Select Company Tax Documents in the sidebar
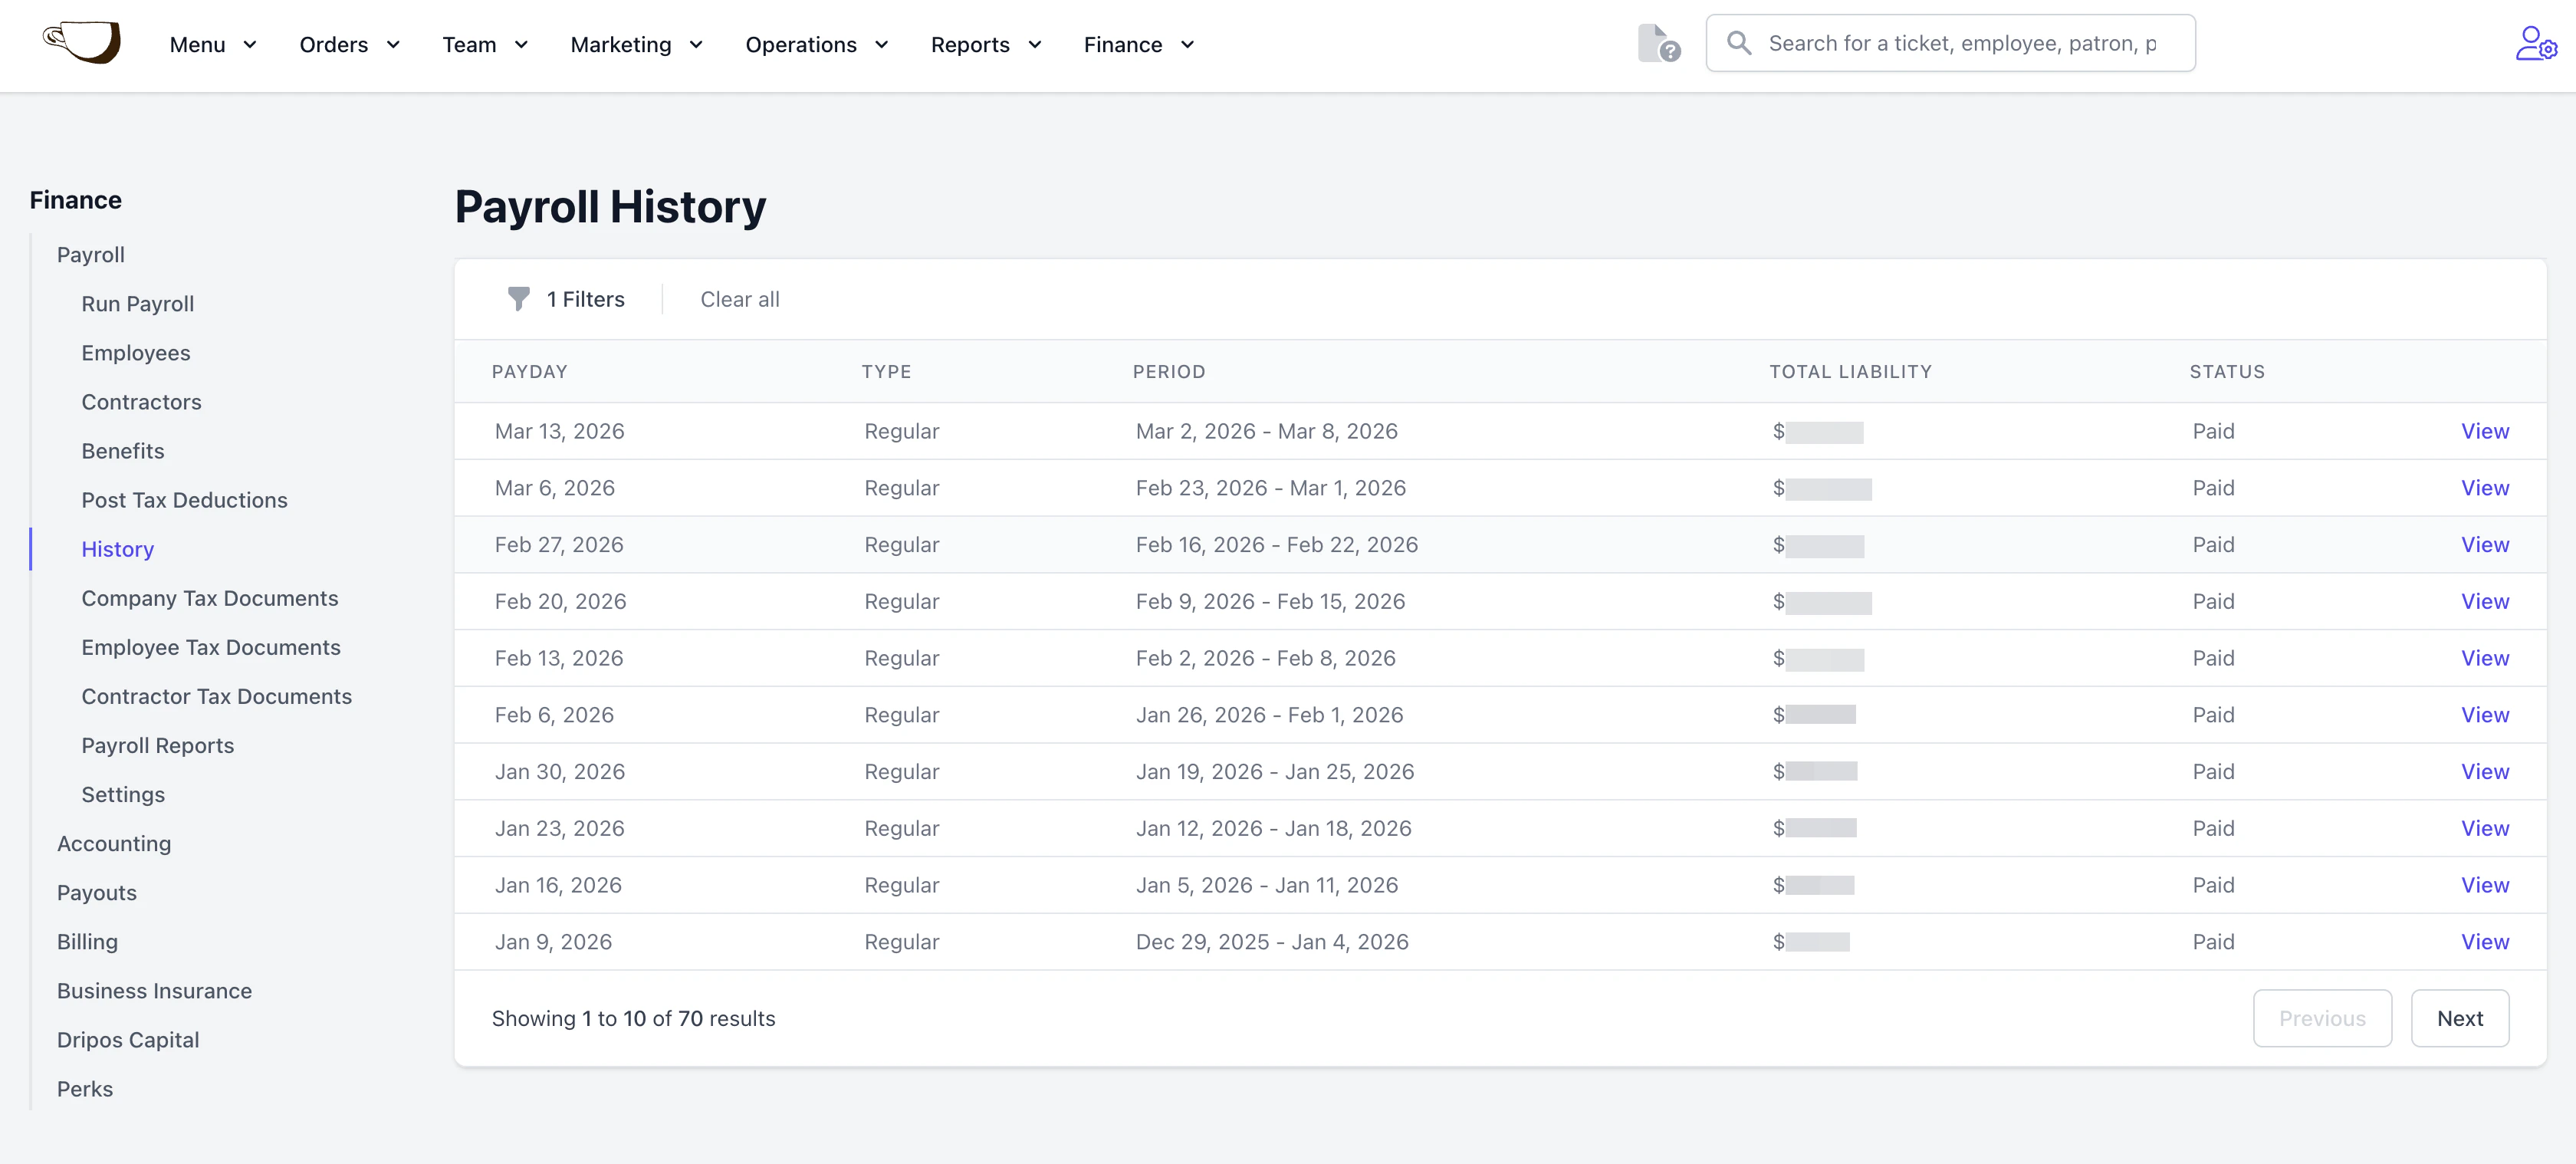Viewport: 2576px width, 1164px height. tap(210, 598)
